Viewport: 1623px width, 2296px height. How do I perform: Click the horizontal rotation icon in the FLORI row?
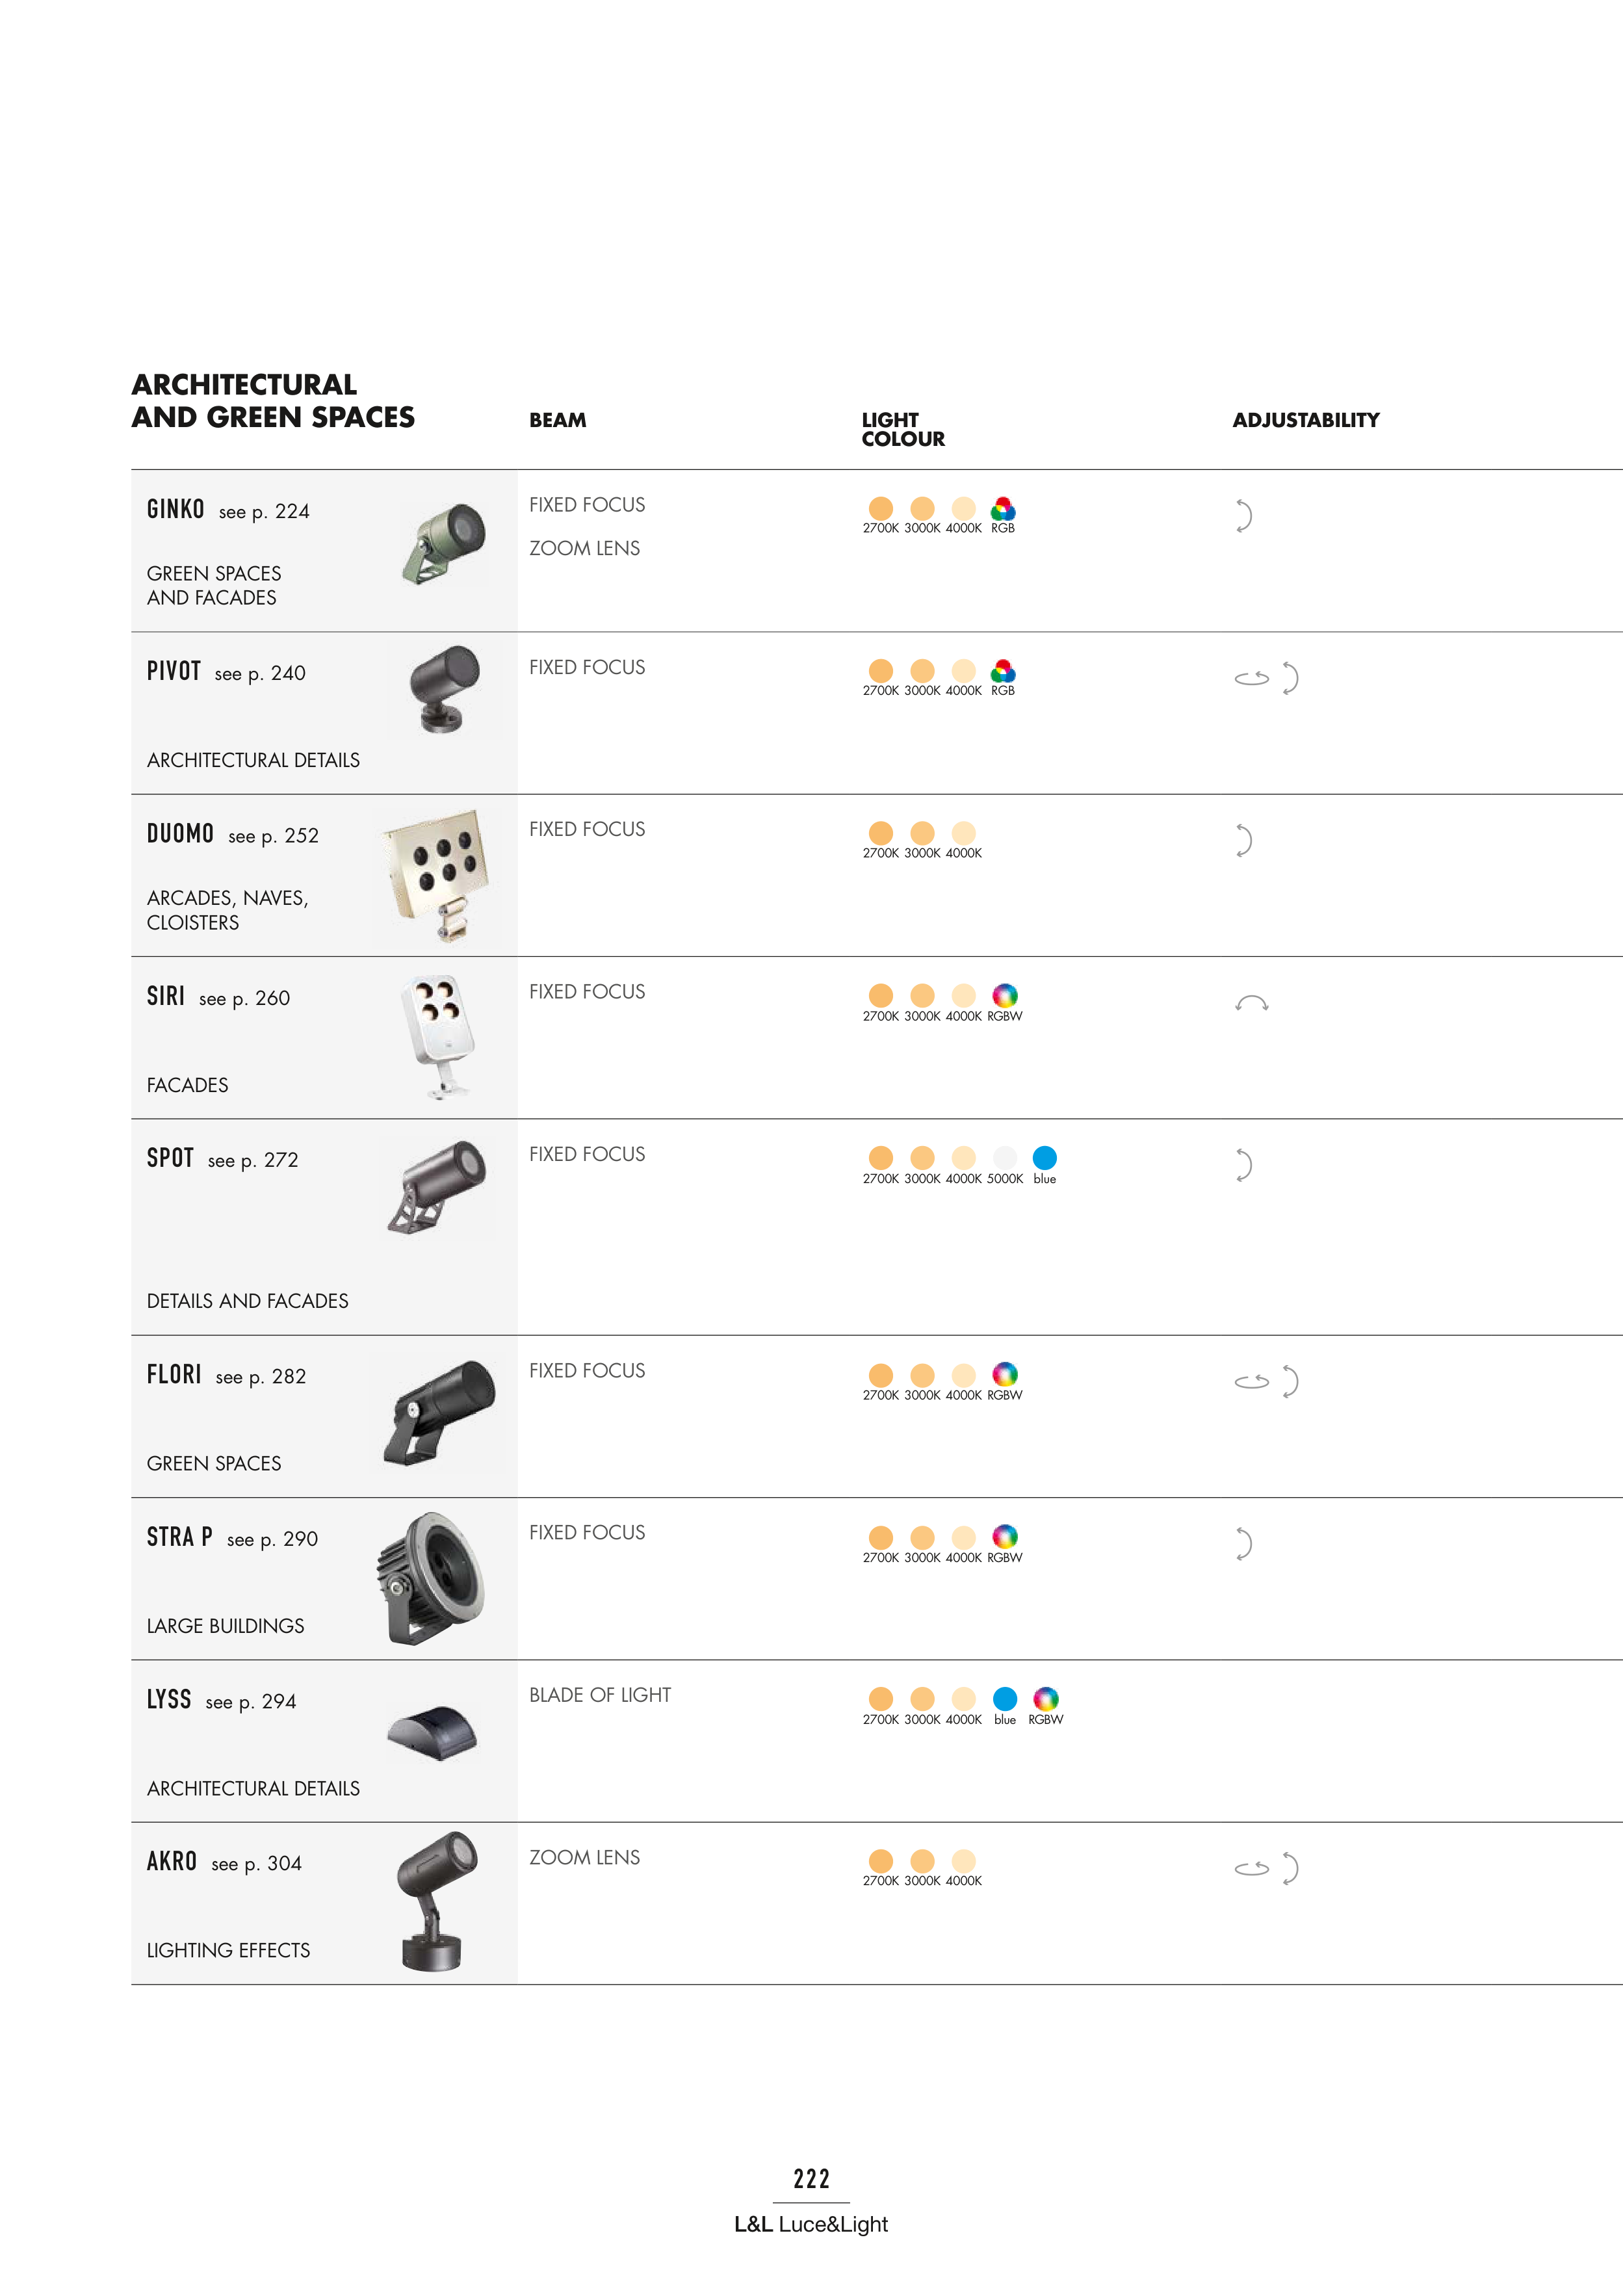tap(1251, 1382)
